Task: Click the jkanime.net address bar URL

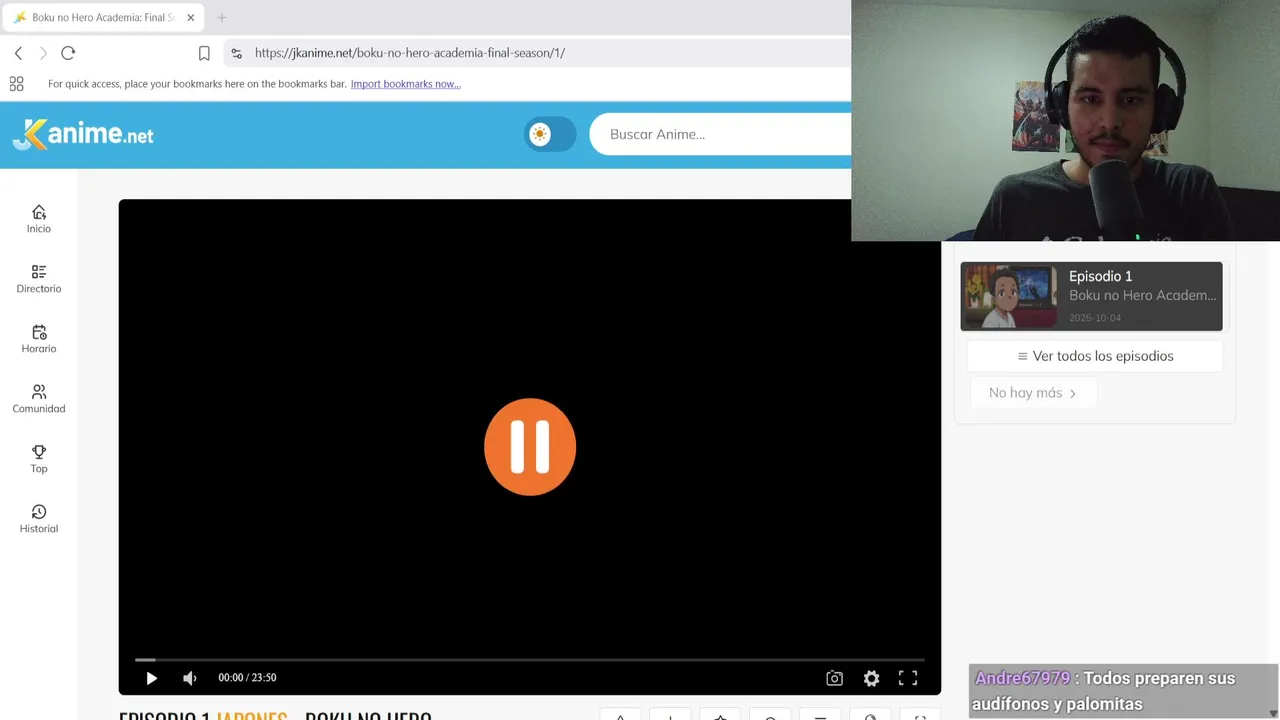Action: [410, 53]
